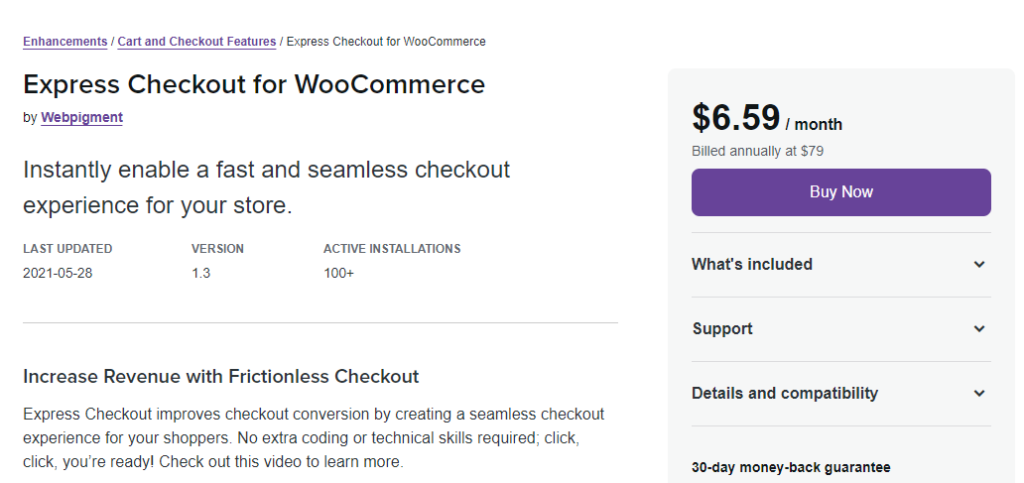This screenshot has width=1024, height=483.
Task: Click the Active Installations 100+ value
Action: click(x=338, y=273)
